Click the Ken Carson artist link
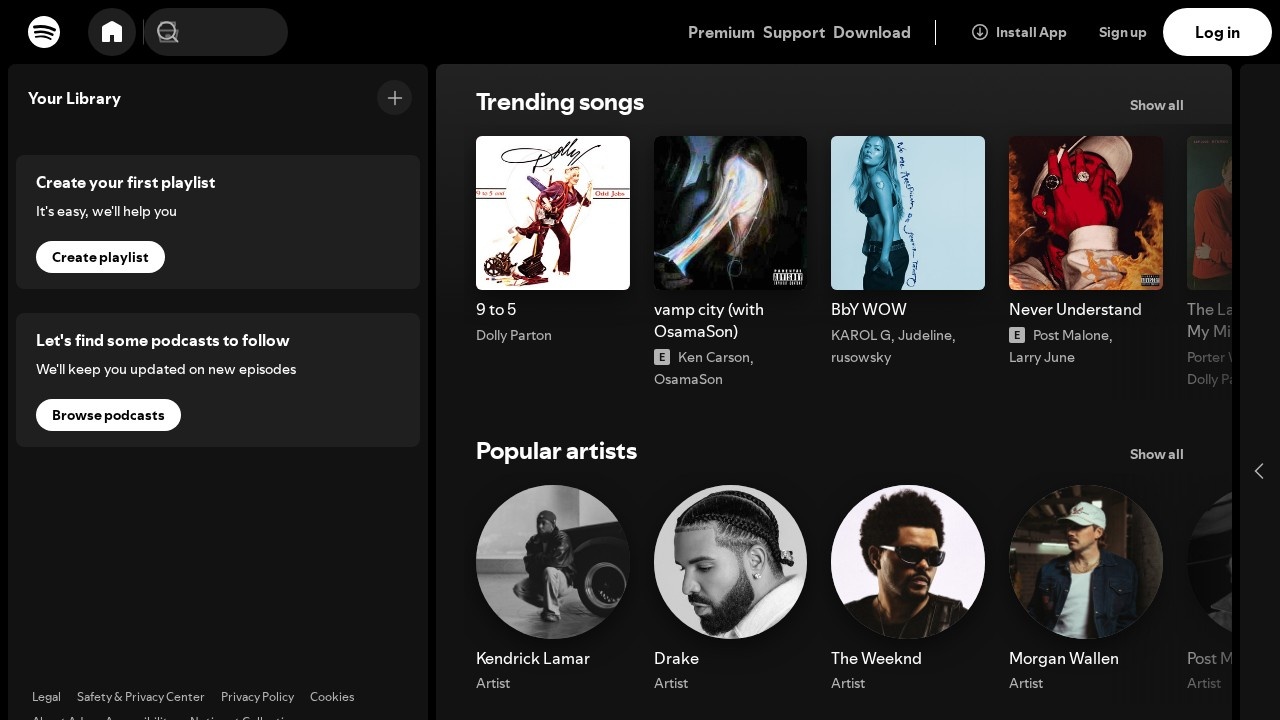This screenshot has width=1280, height=720. pyautogui.click(x=714, y=357)
